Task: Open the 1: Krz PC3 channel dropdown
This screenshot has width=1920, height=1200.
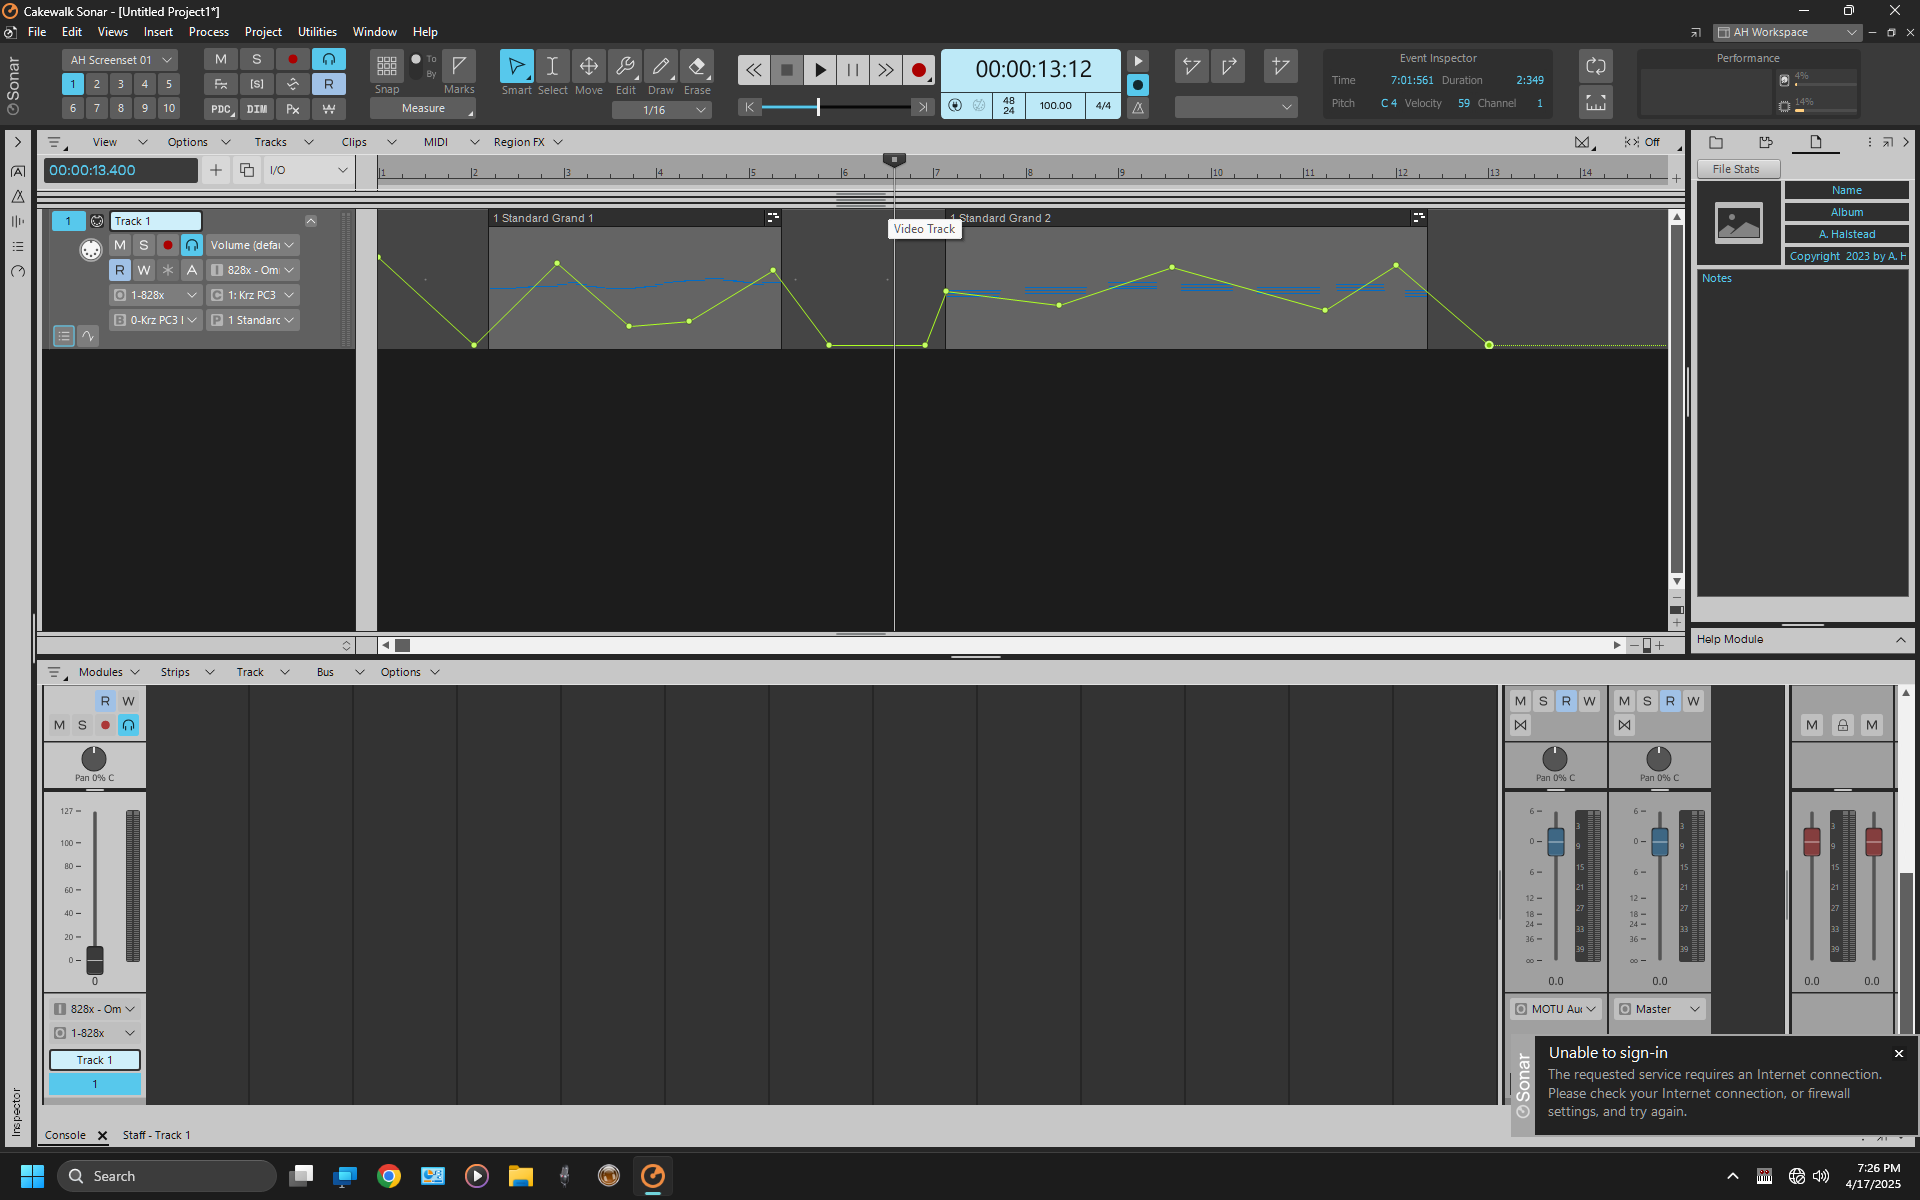Action: pos(252,295)
